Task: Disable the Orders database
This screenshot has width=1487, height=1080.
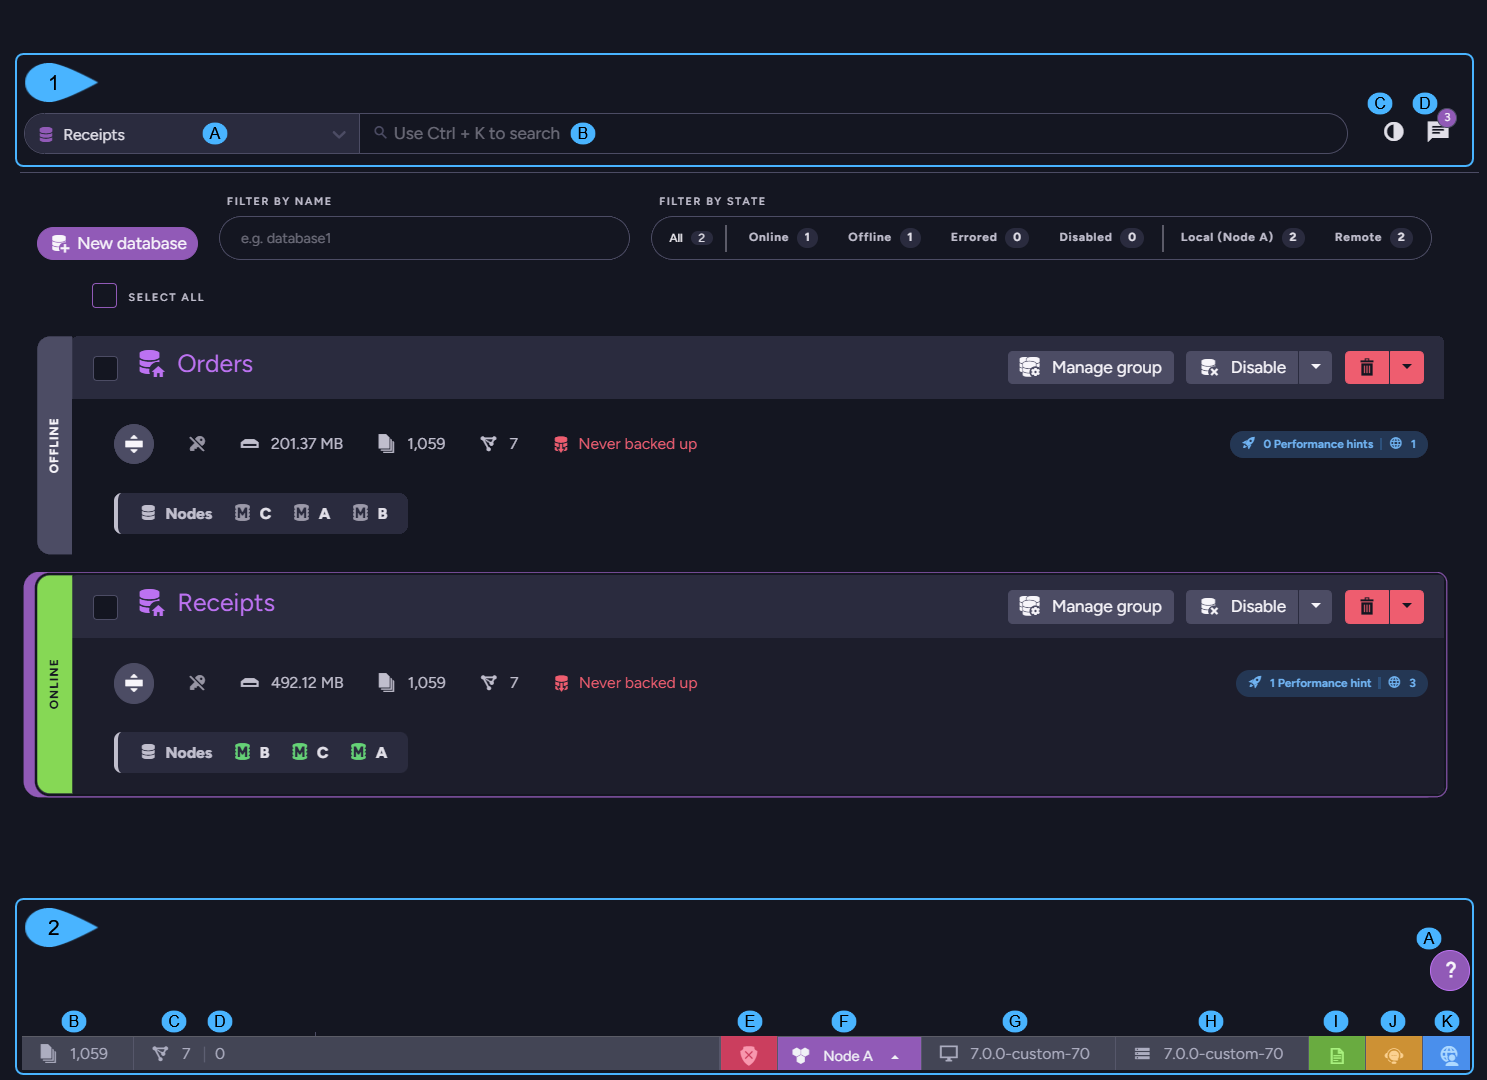Action: 1243,367
